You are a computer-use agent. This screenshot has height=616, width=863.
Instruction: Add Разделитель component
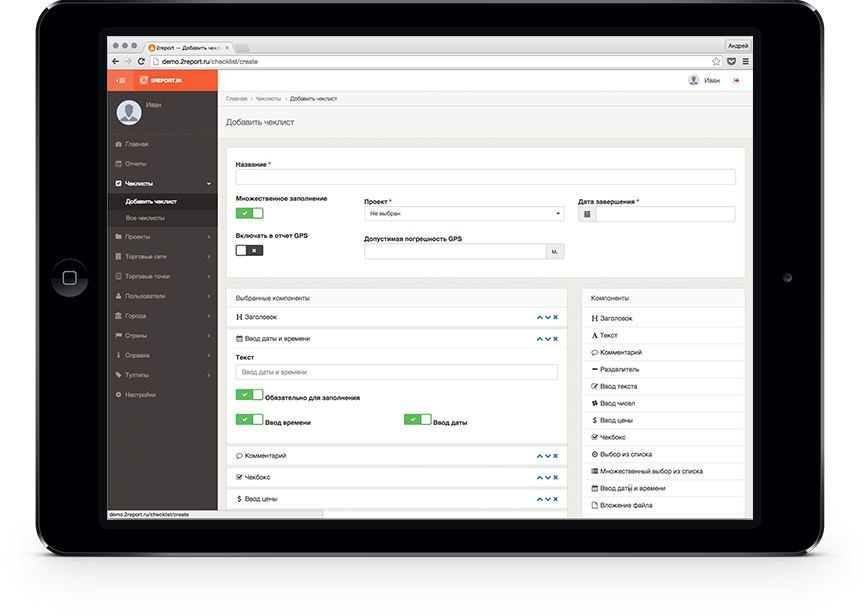click(x=663, y=369)
